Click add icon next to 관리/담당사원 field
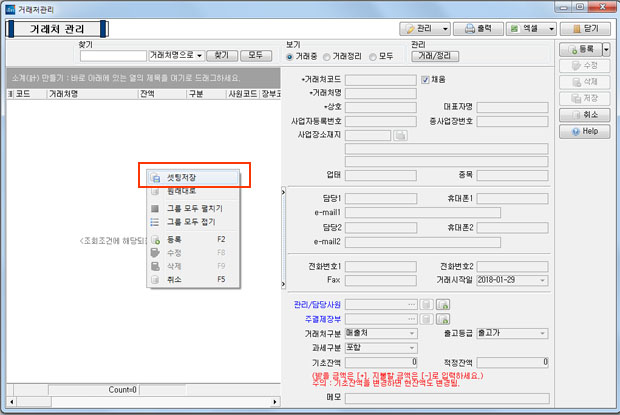 [442, 304]
